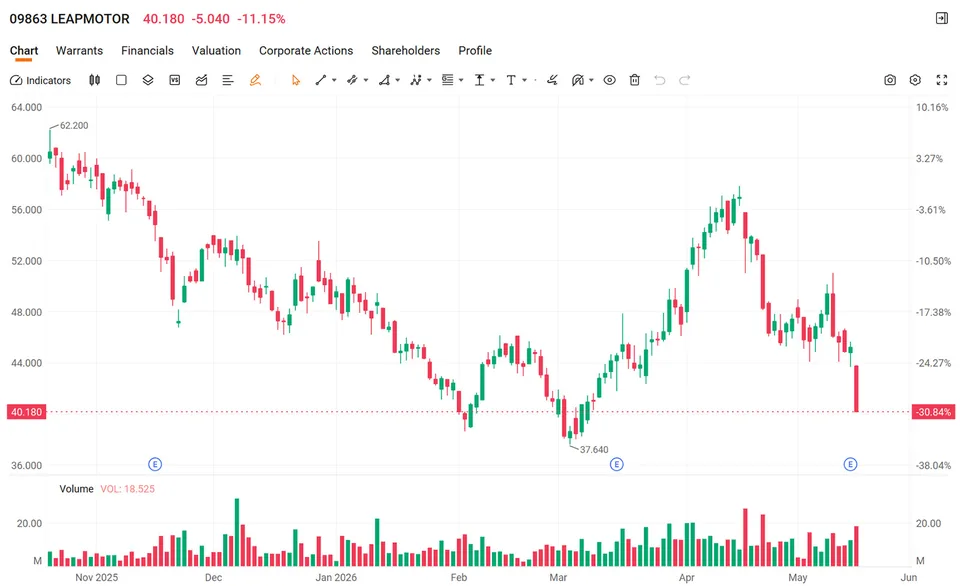This screenshot has height=586, width=960.
Task: Click the Volume indicator label
Action: 77,489
